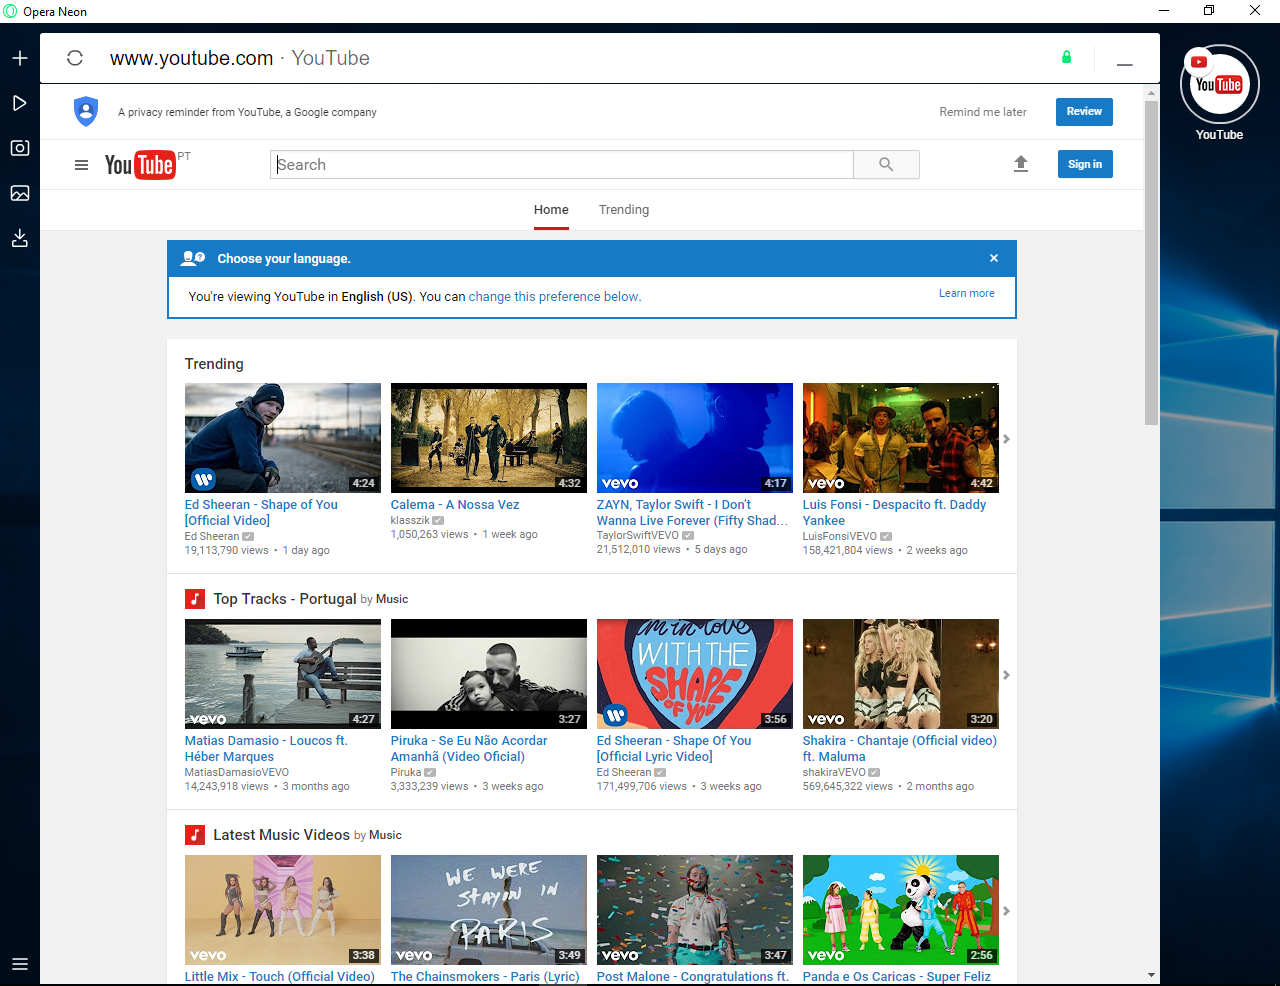Click Remind me later

coord(983,112)
